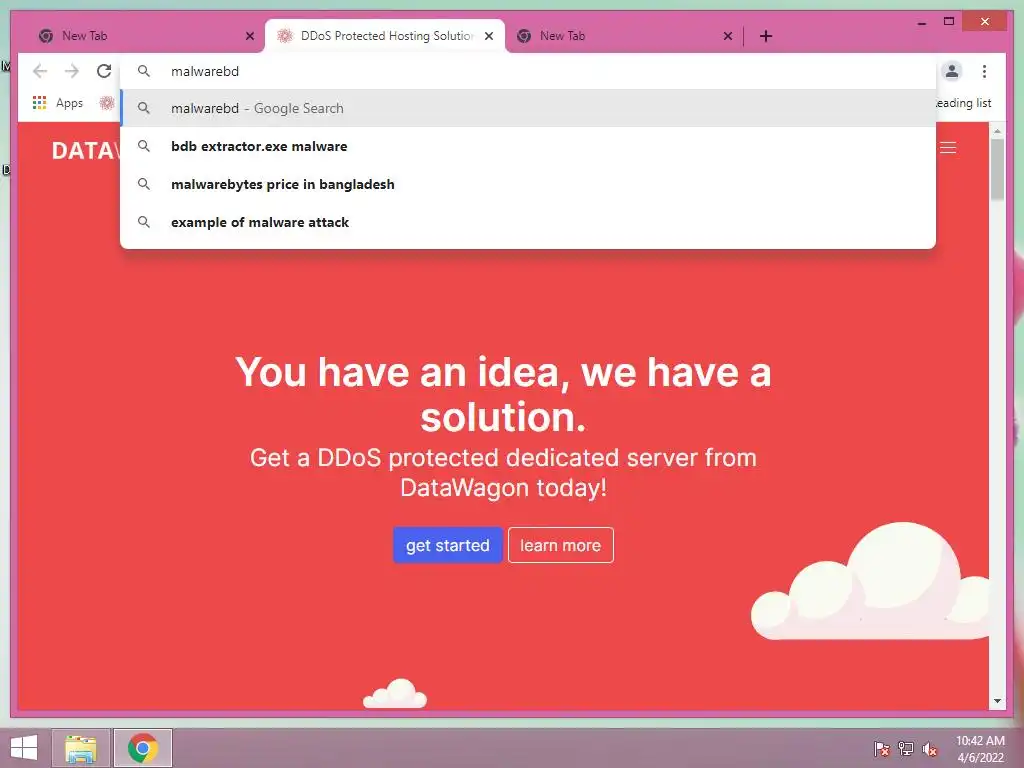Close the first New Tab
This screenshot has height=768, width=1024.
tap(249, 36)
